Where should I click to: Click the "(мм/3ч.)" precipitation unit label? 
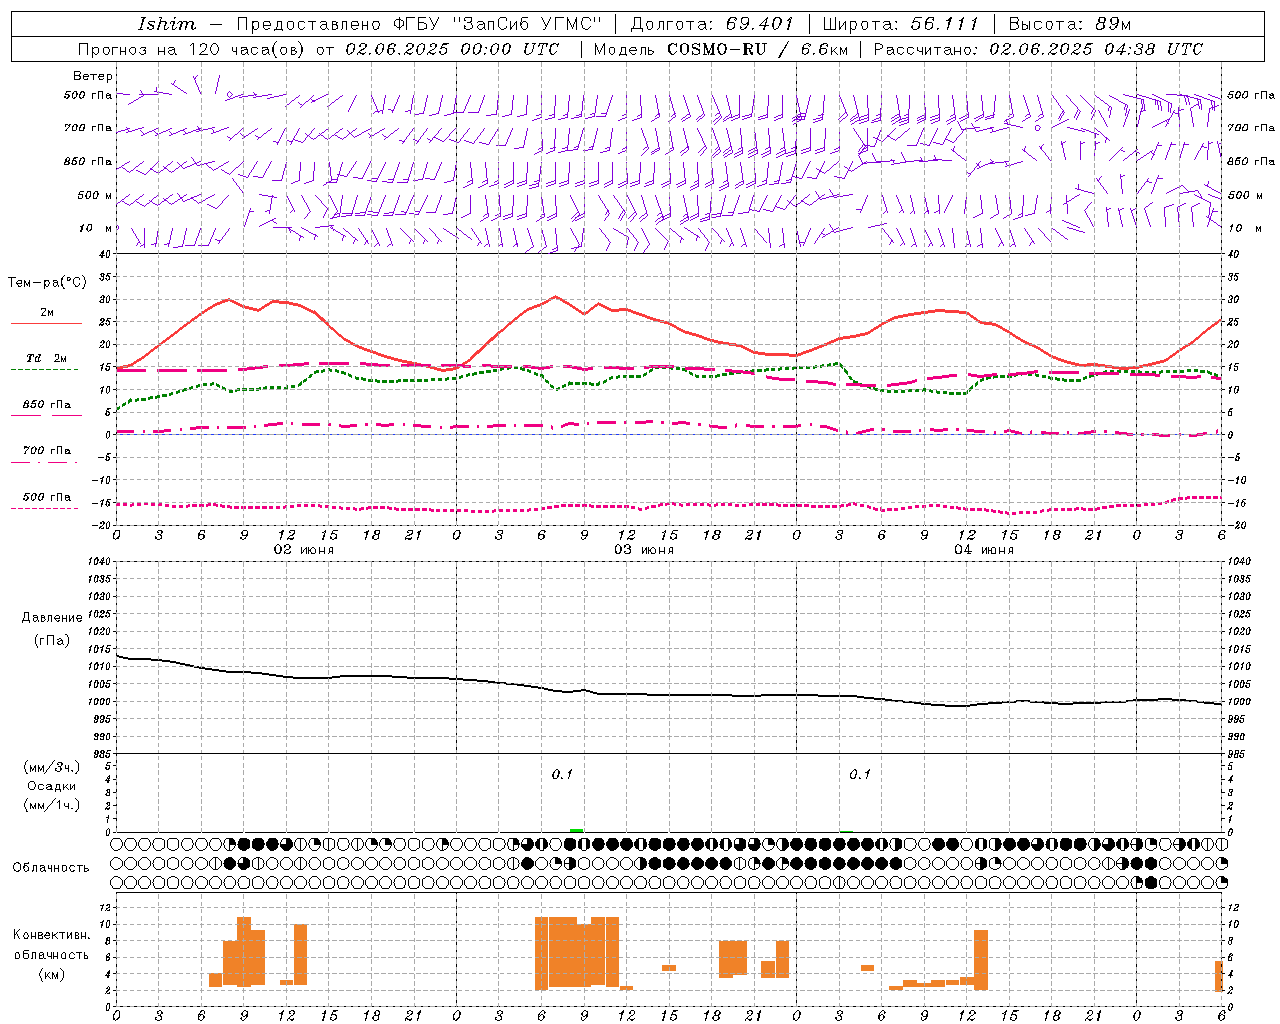click(x=52, y=767)
